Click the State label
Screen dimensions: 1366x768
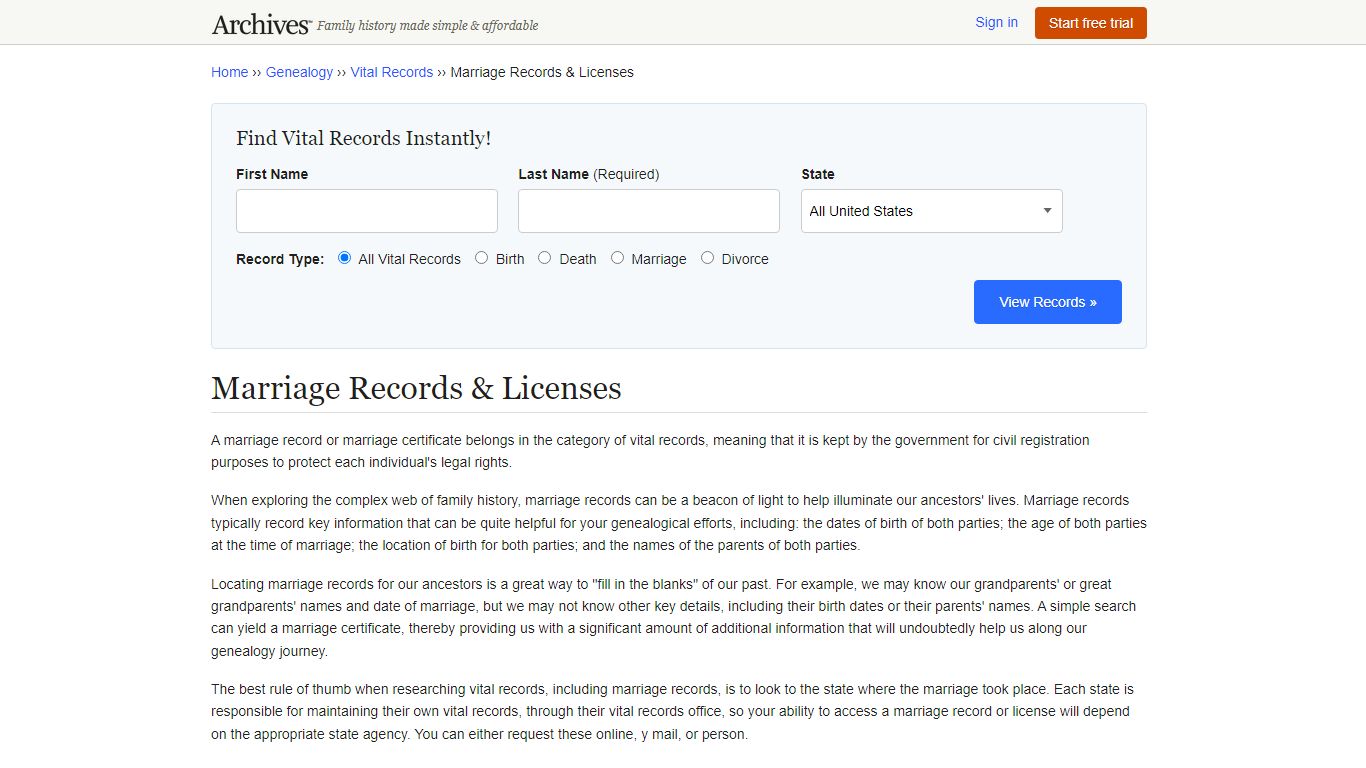click(x=818, y=174)
